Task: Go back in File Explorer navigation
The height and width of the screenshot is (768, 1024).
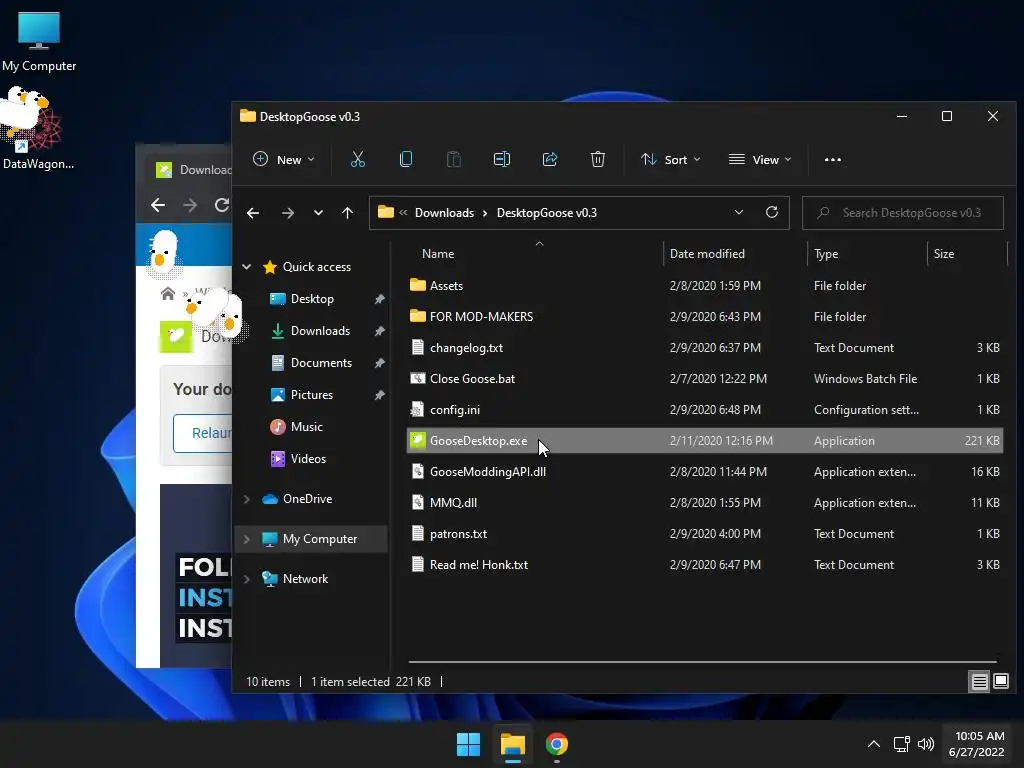Action: 253,213
